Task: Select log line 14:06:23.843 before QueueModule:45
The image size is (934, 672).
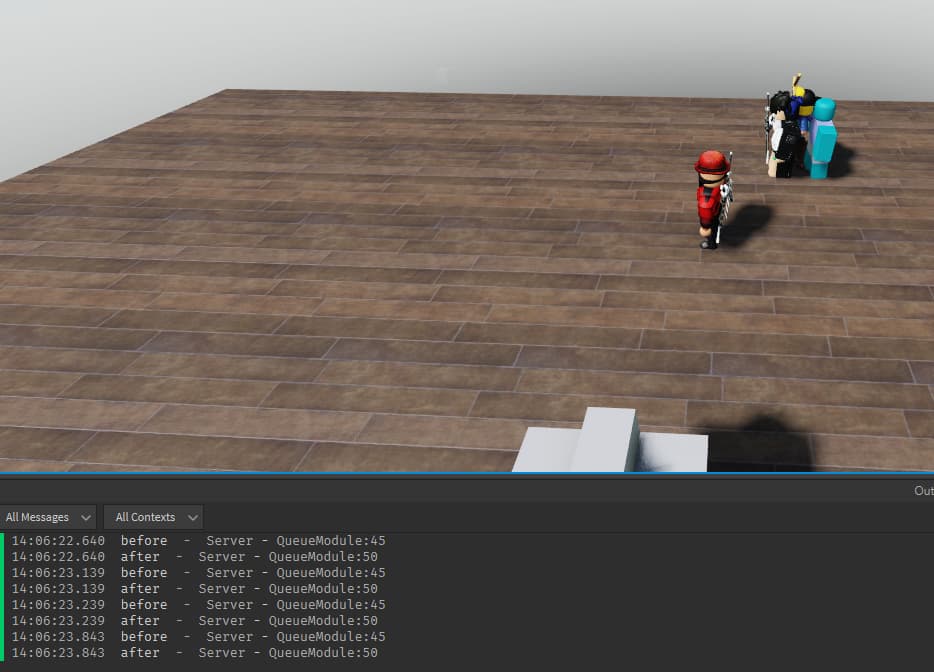Action: 198,637
